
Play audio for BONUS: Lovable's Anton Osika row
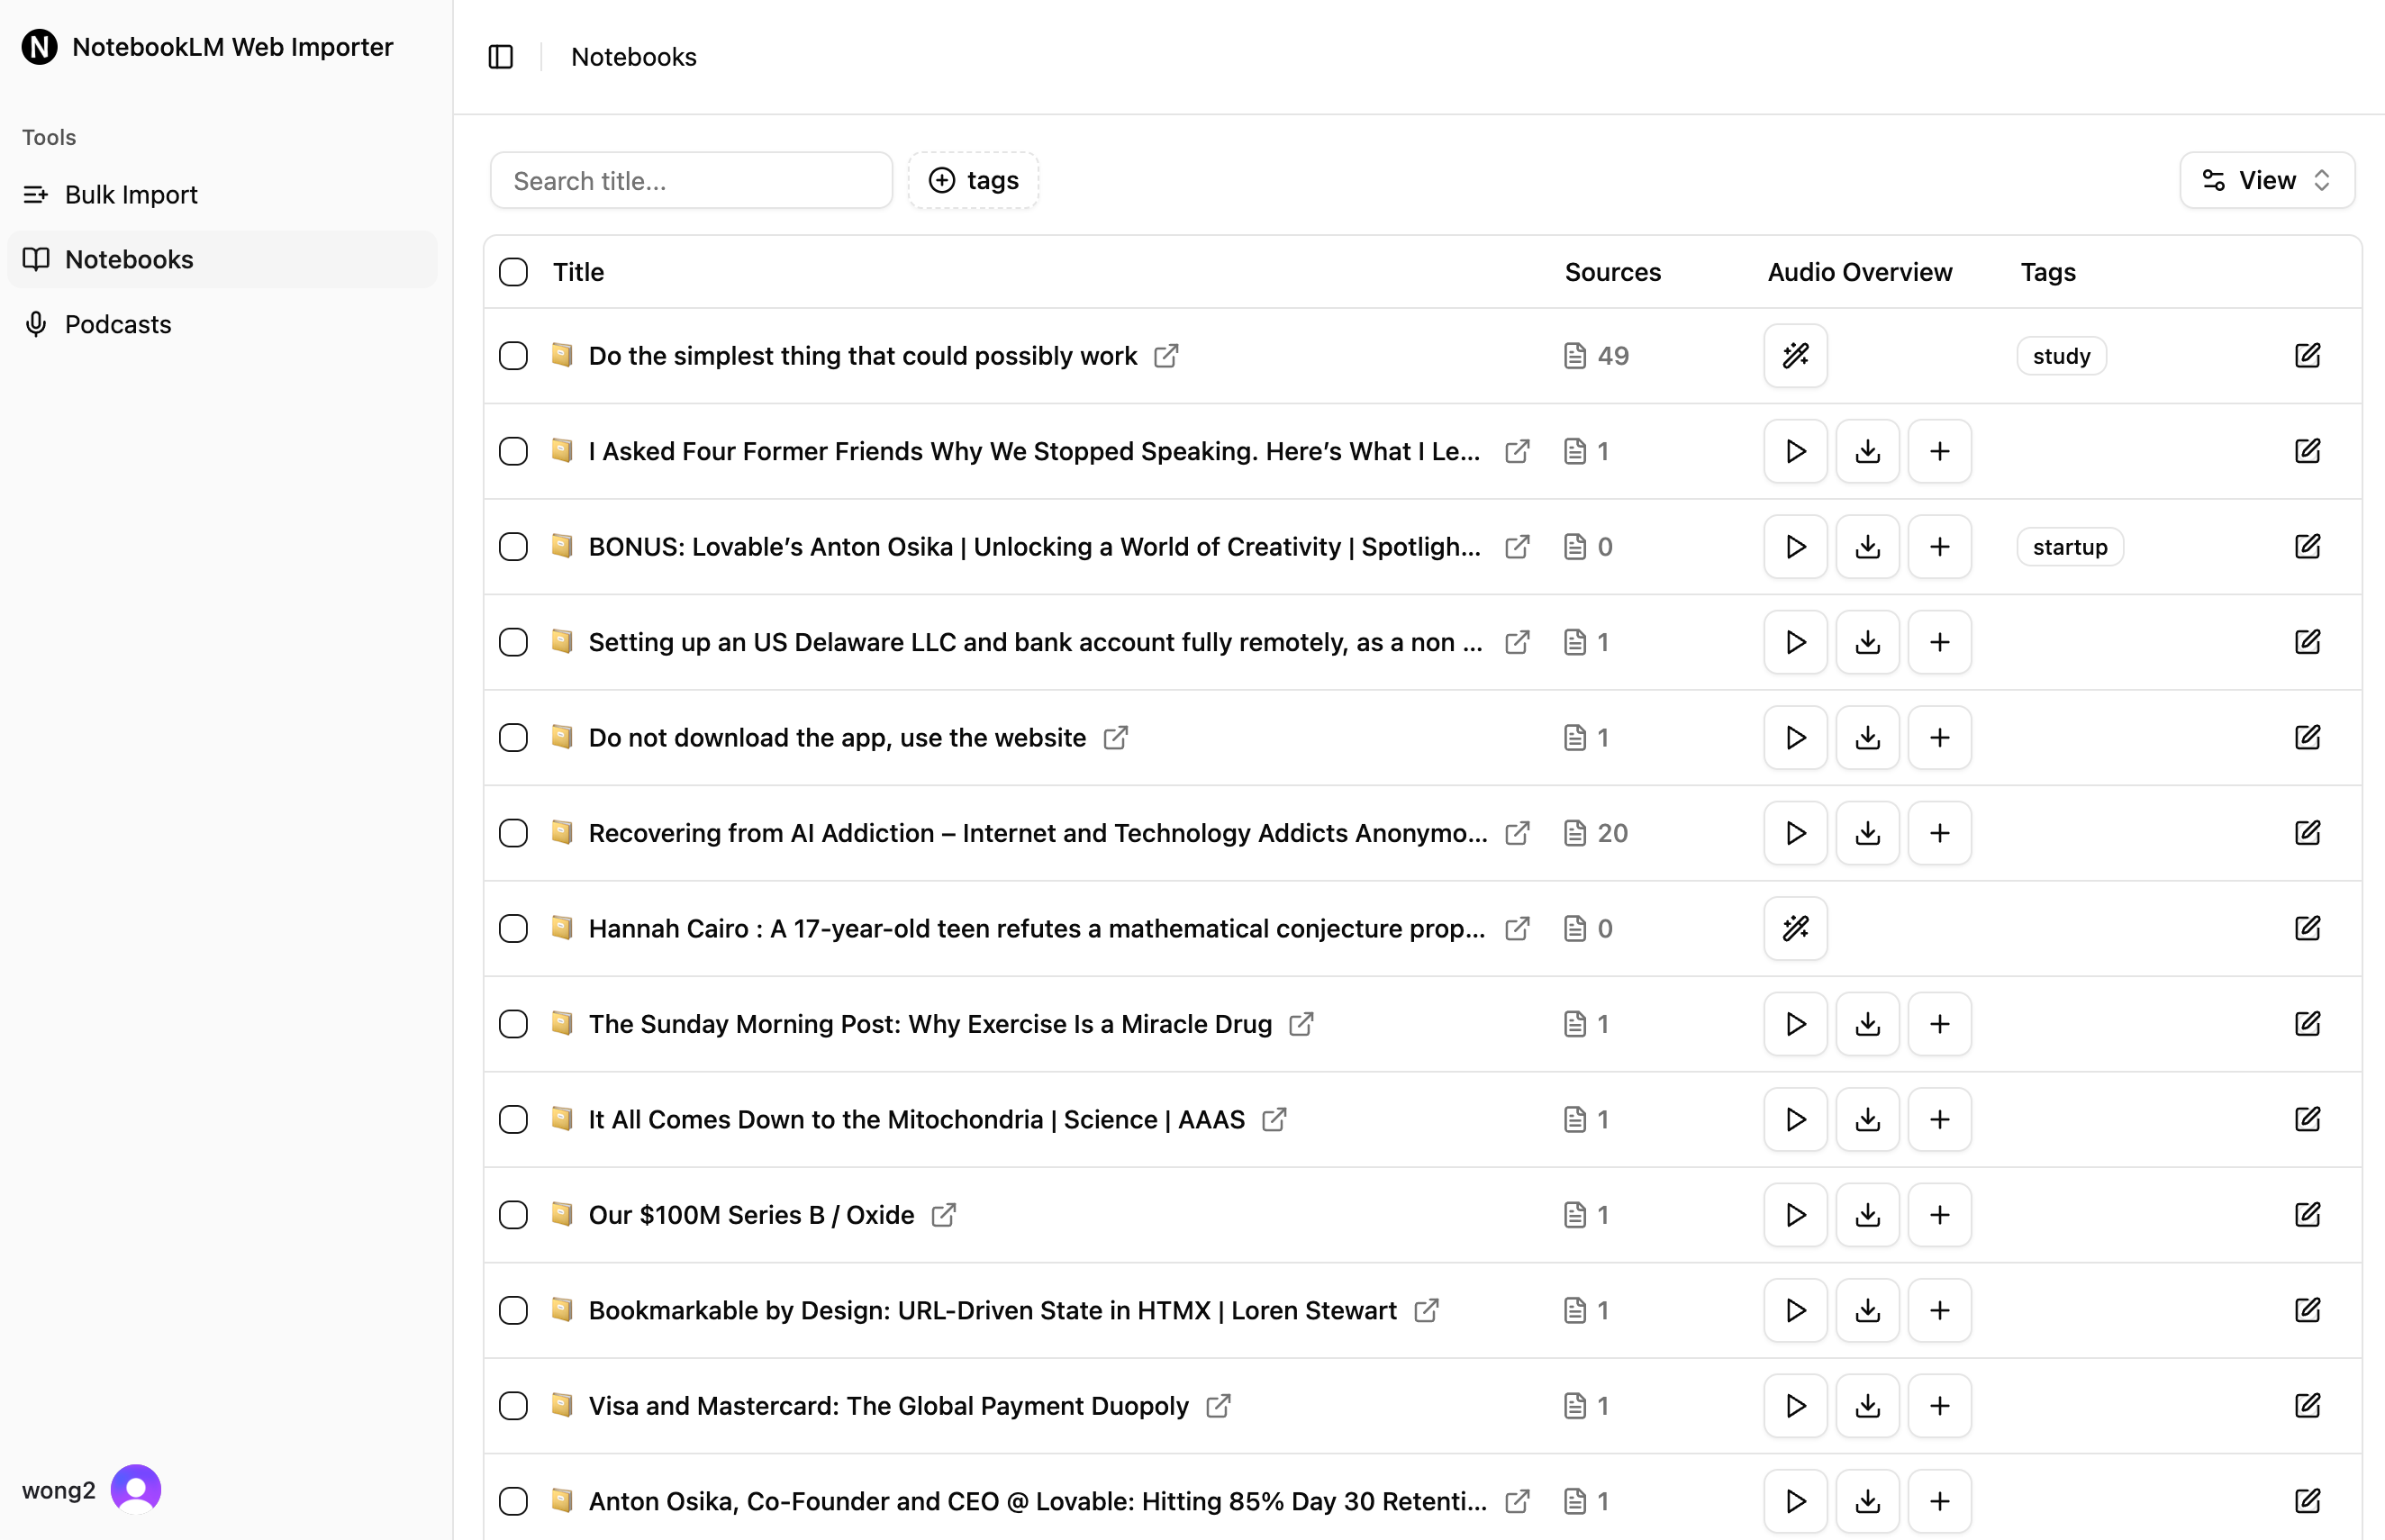1795,547
